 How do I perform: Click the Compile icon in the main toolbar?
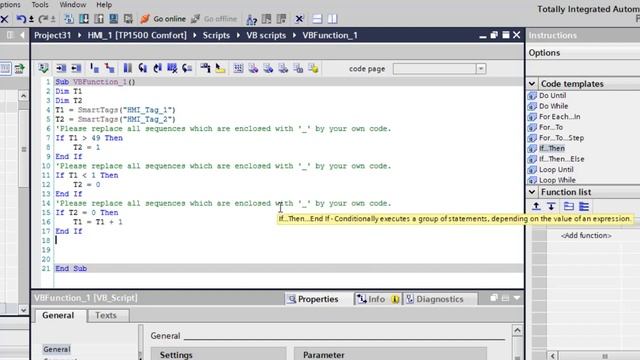coord(69,19)
